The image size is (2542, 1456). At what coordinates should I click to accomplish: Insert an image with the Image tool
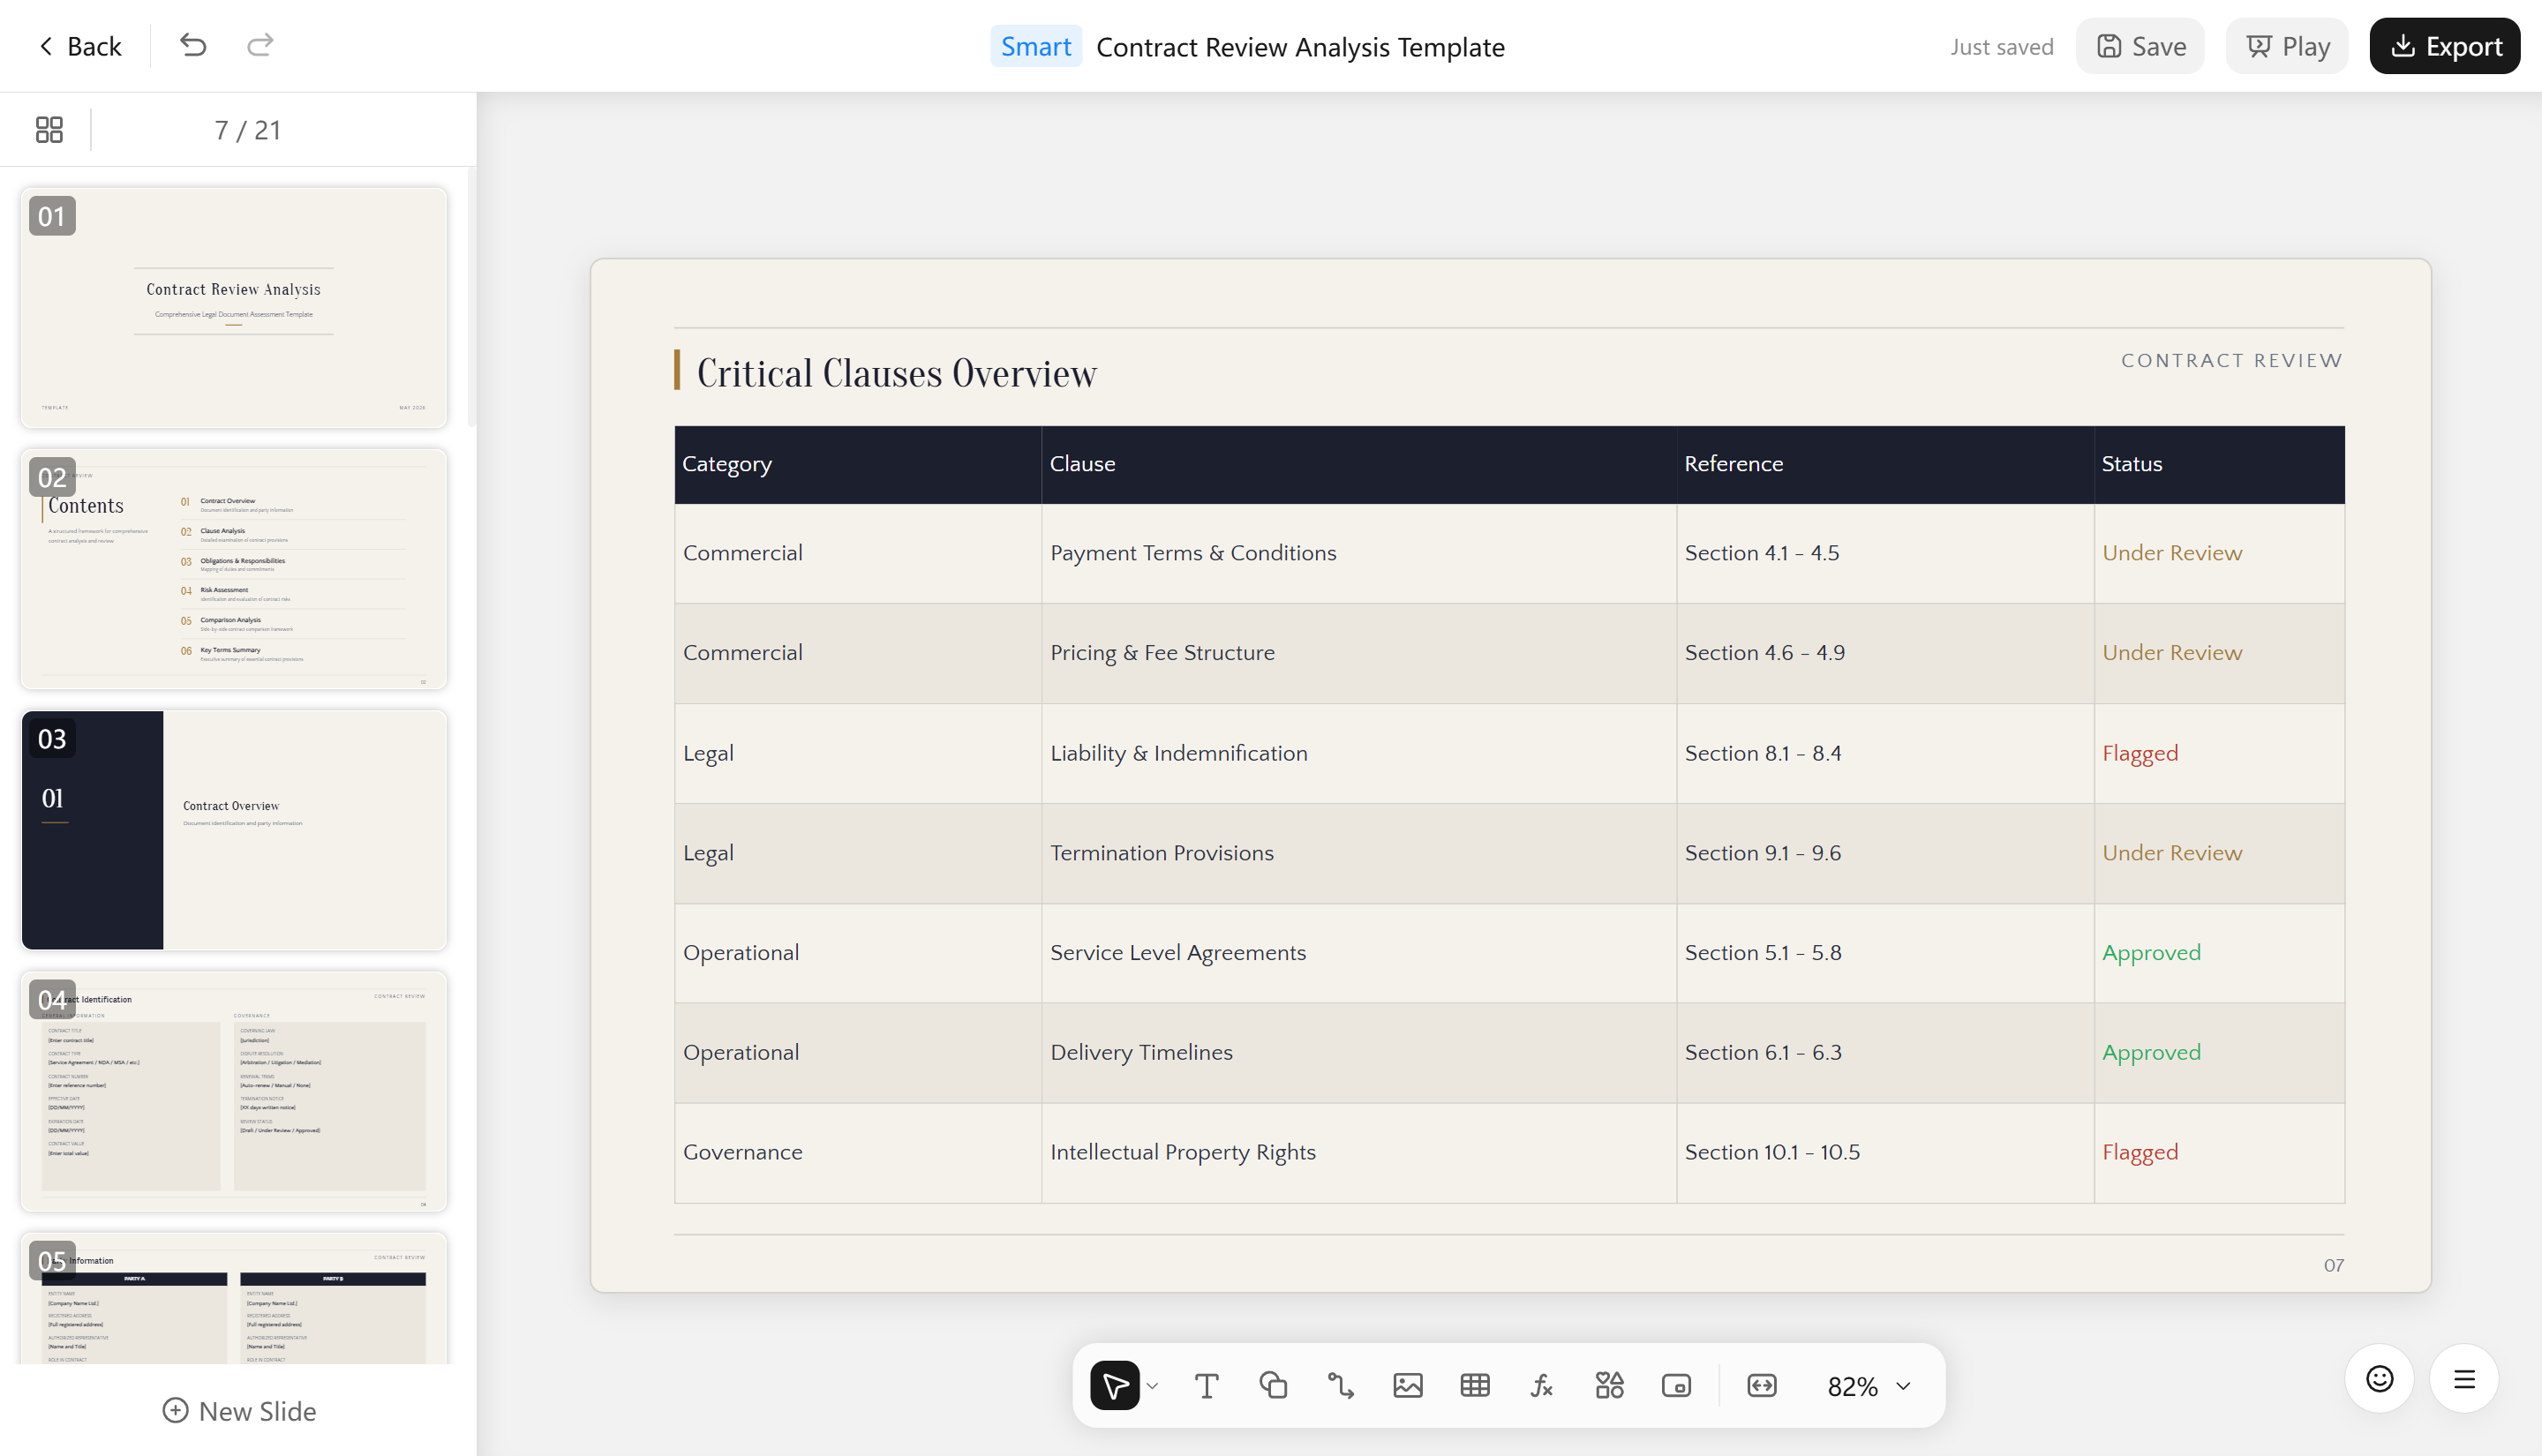coord(1408,1385)
